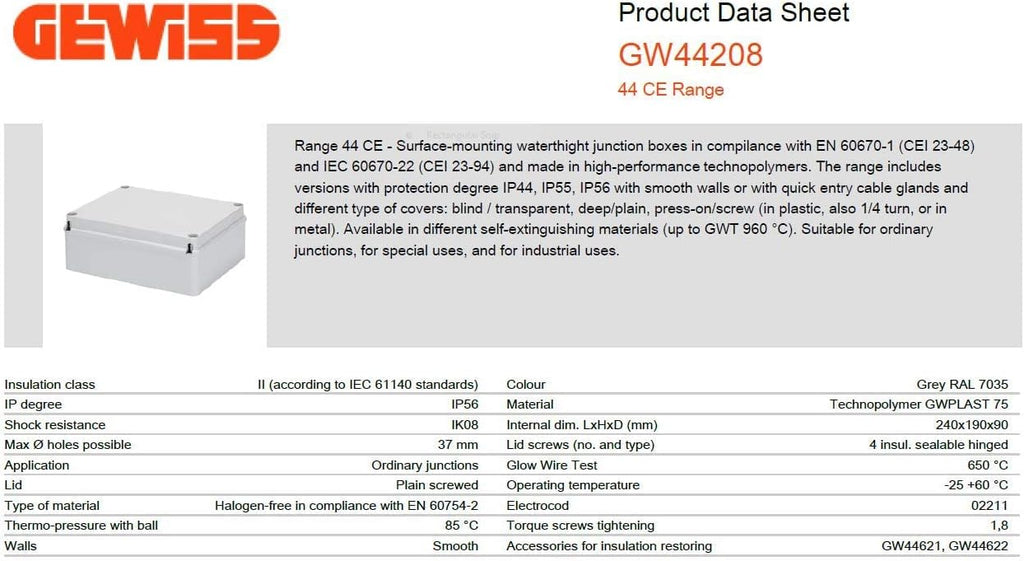Click the 44 CE Range subtitle
1024x561 pixels.
tap(671, 90)
